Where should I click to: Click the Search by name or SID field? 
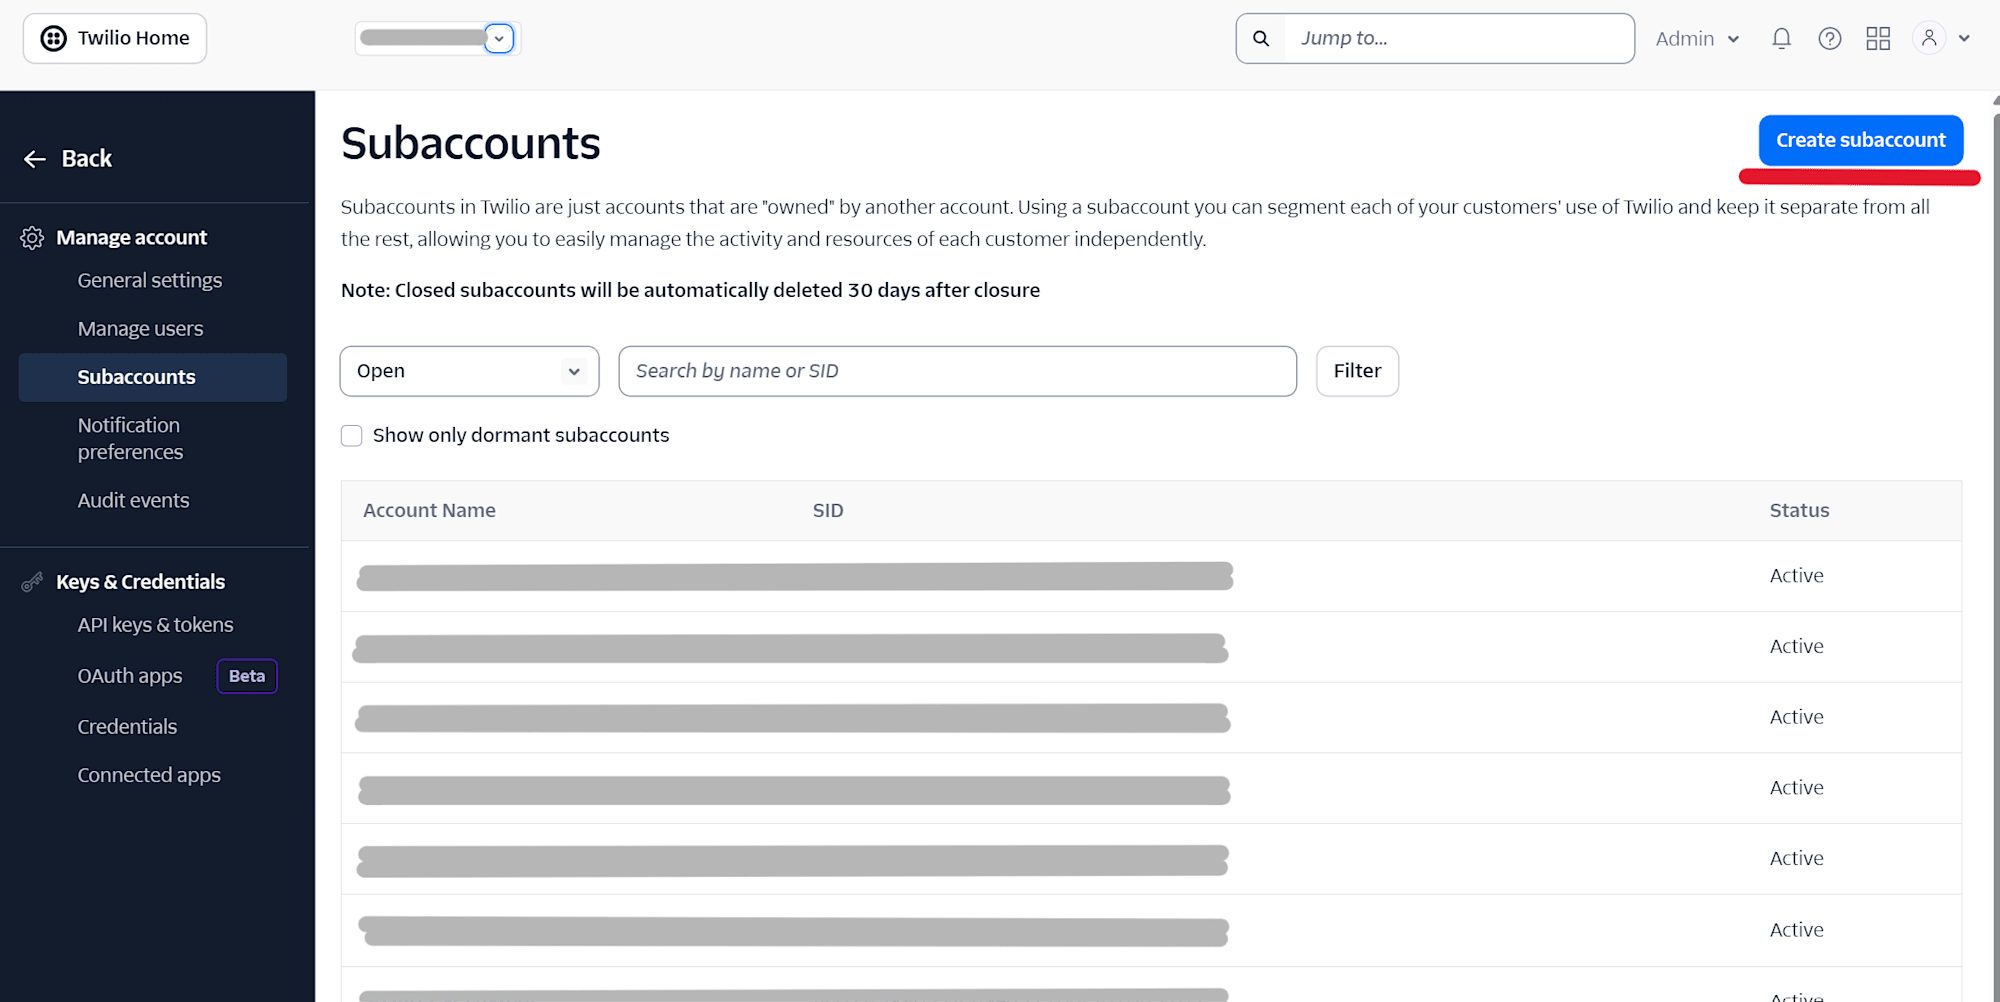956,371
